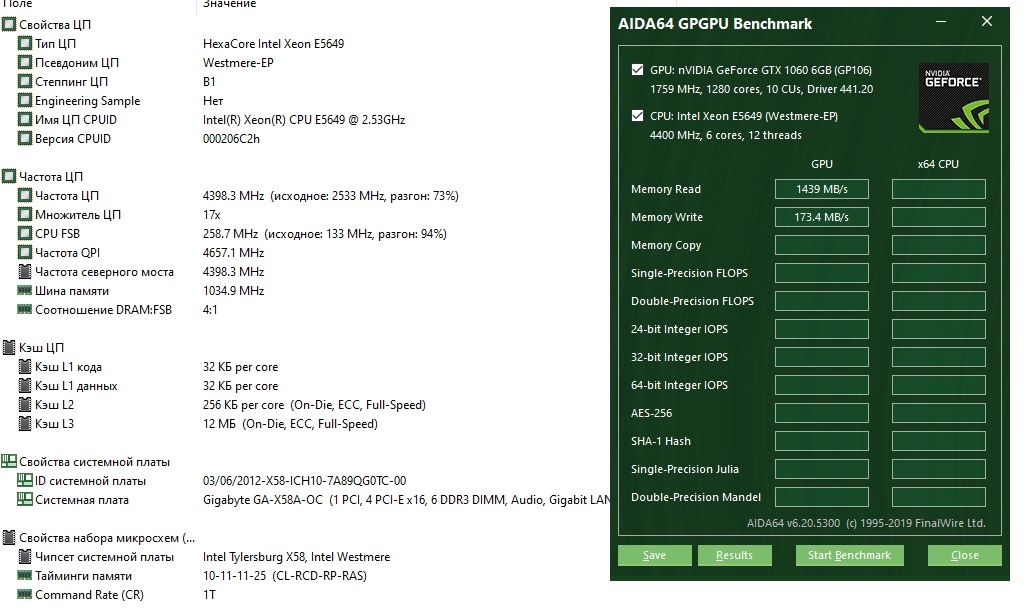Click the GPU Single-Precision FLOPS result field
This screenshot has height=615, width=1035.
(x=822, y=273)
